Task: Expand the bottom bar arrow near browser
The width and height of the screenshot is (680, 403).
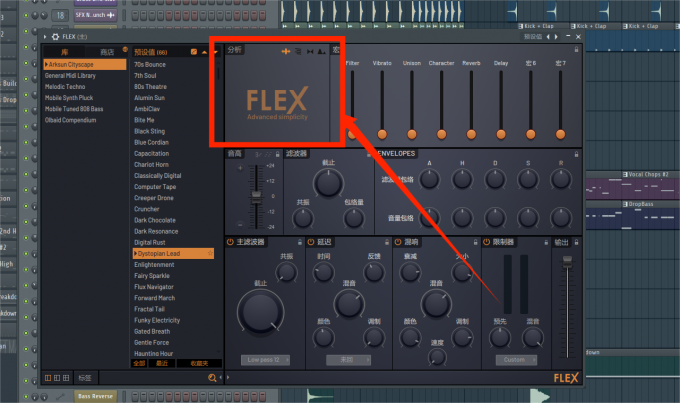Action: pos(228,378)
